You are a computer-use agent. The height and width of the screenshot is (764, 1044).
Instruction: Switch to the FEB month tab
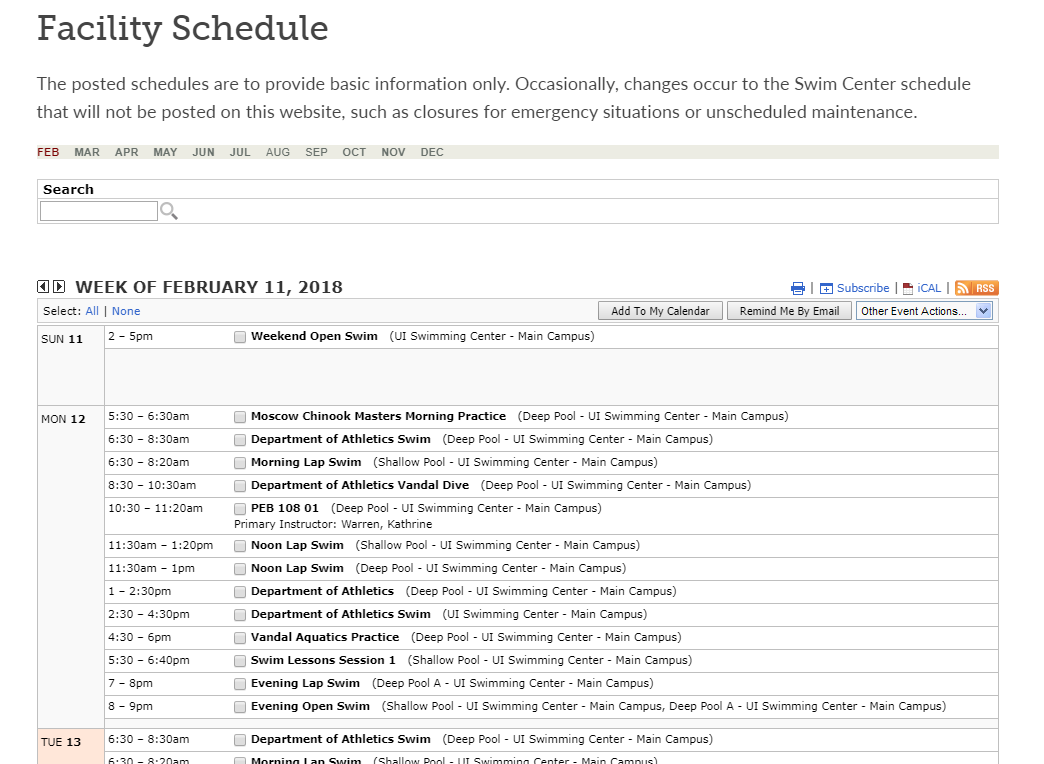pos(48,152)
